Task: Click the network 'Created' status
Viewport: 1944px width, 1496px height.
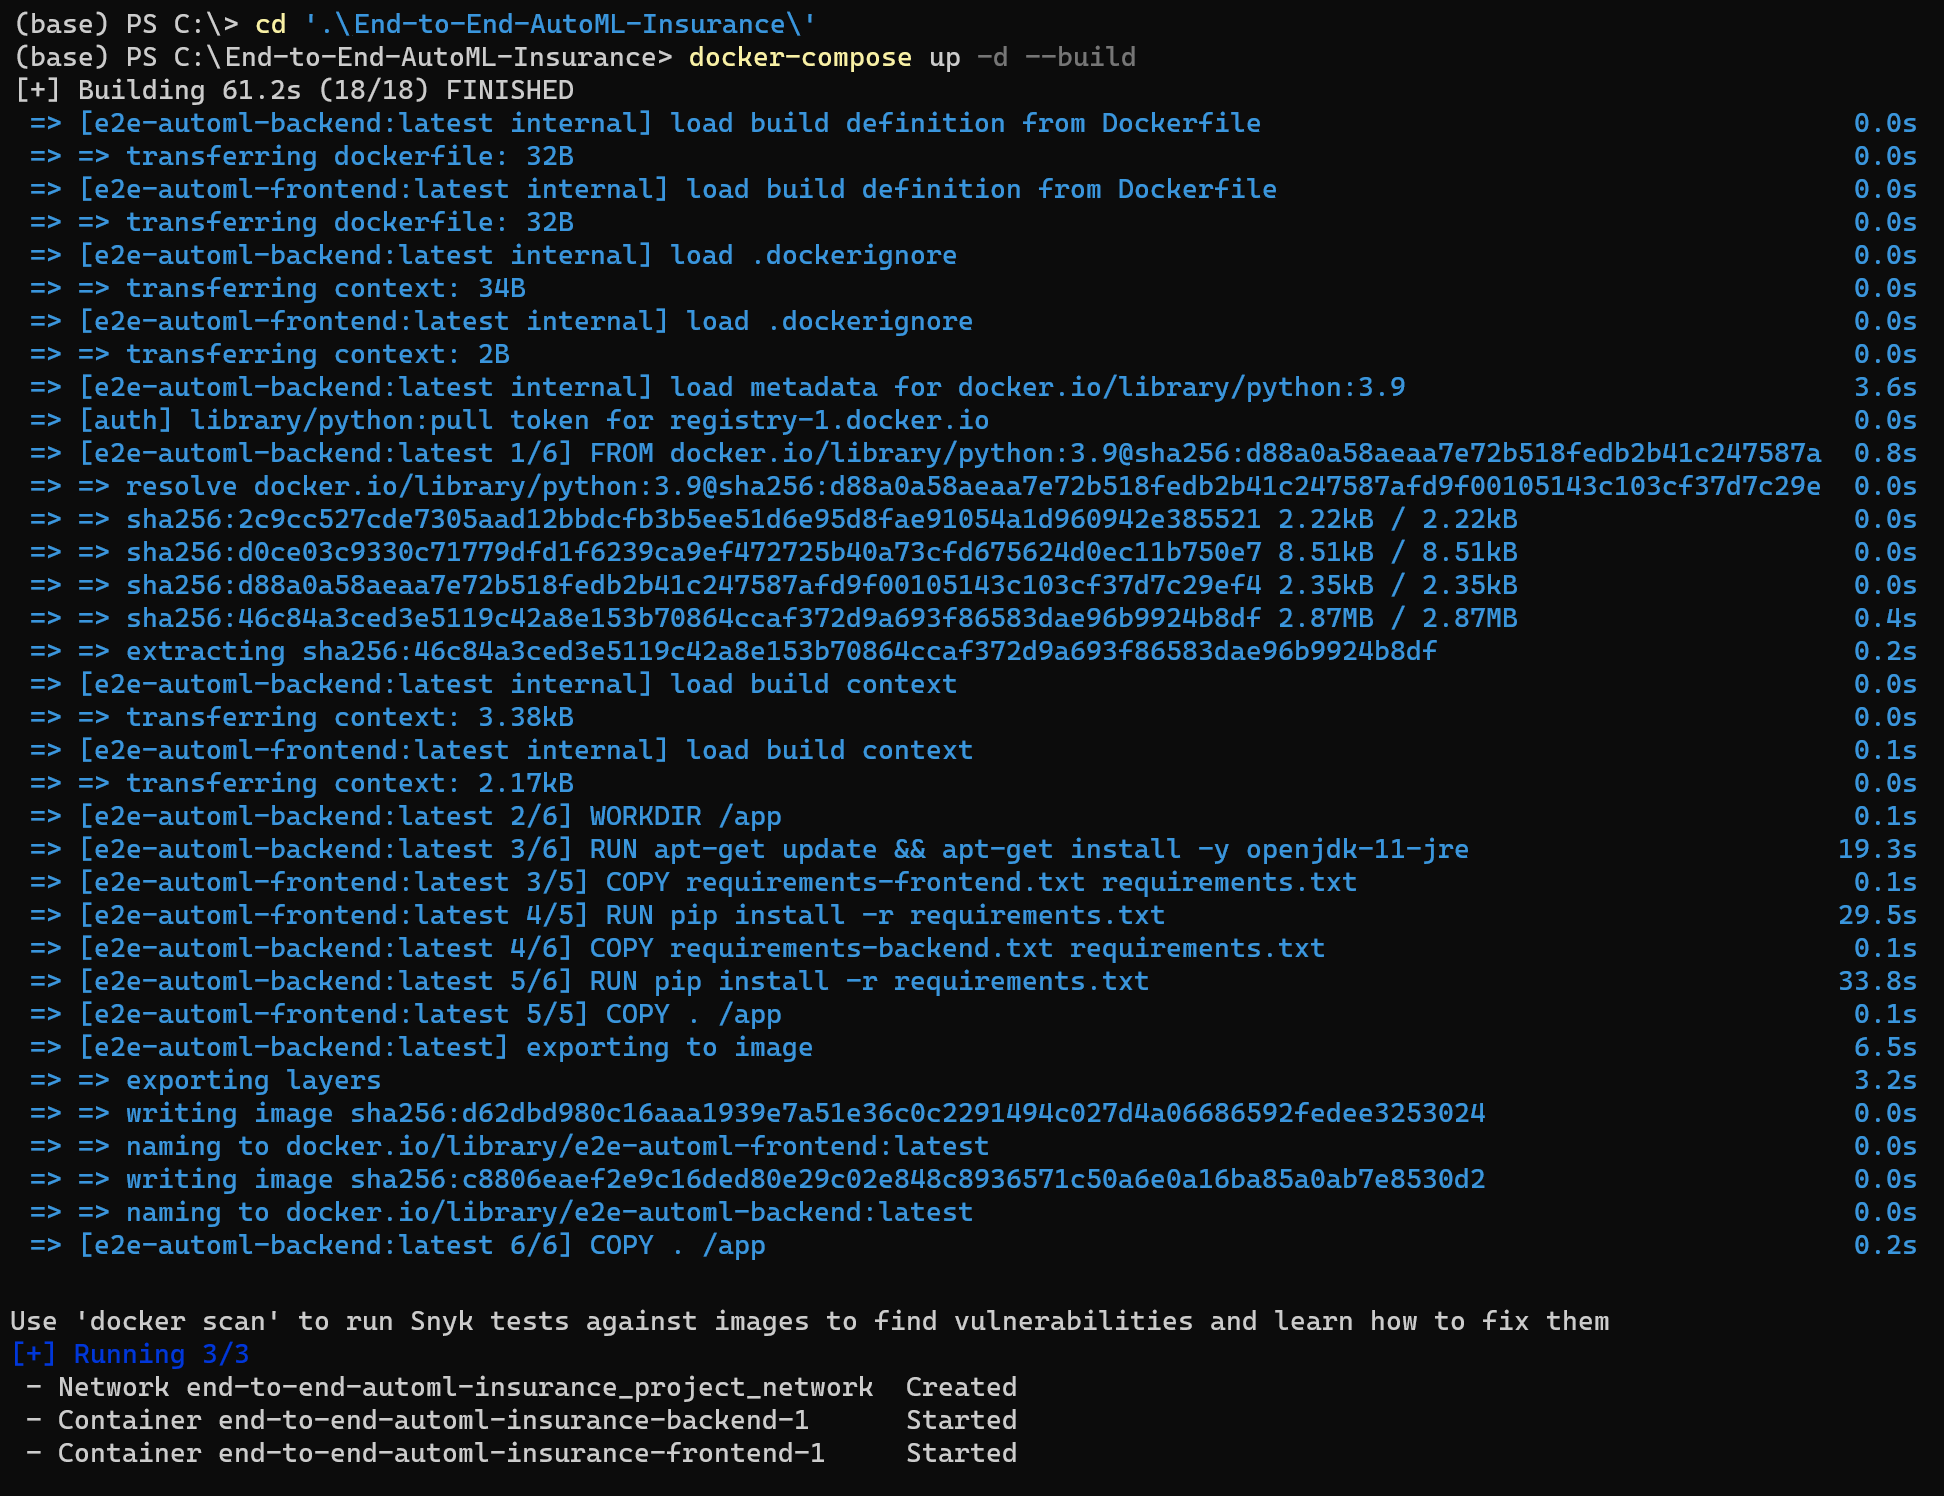Action: pyautogui.click(x=961, y=1387)
